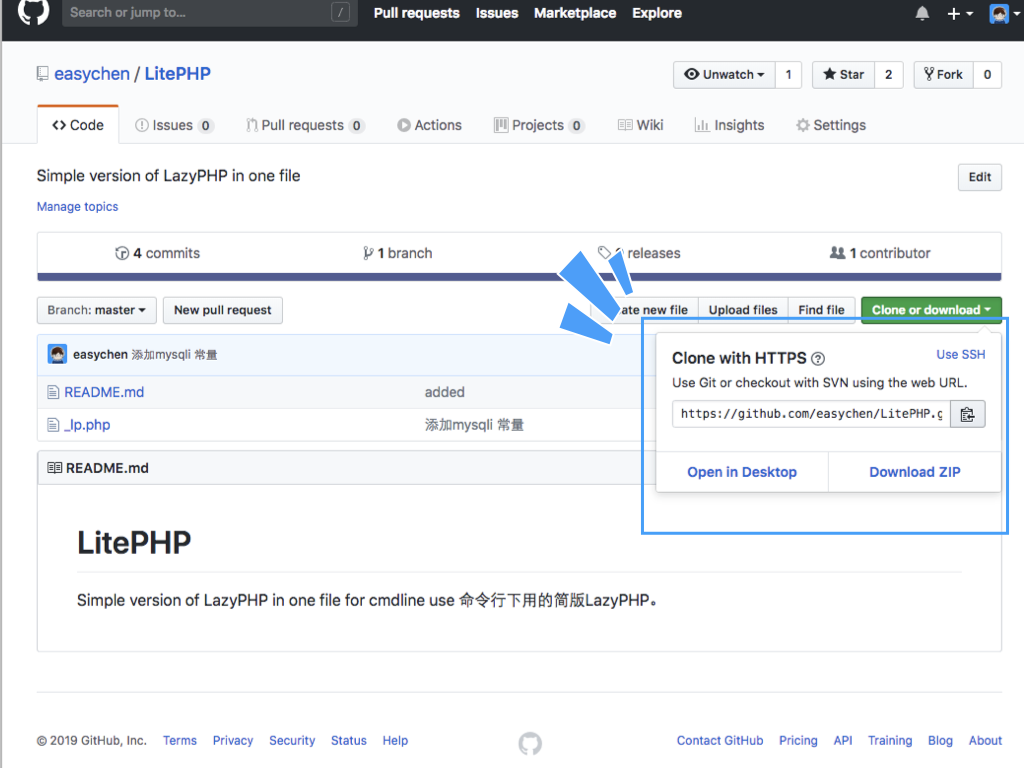The image size is (1024, 768).
Task: Open the easychen owner profile link
Action: pos(92,74)
